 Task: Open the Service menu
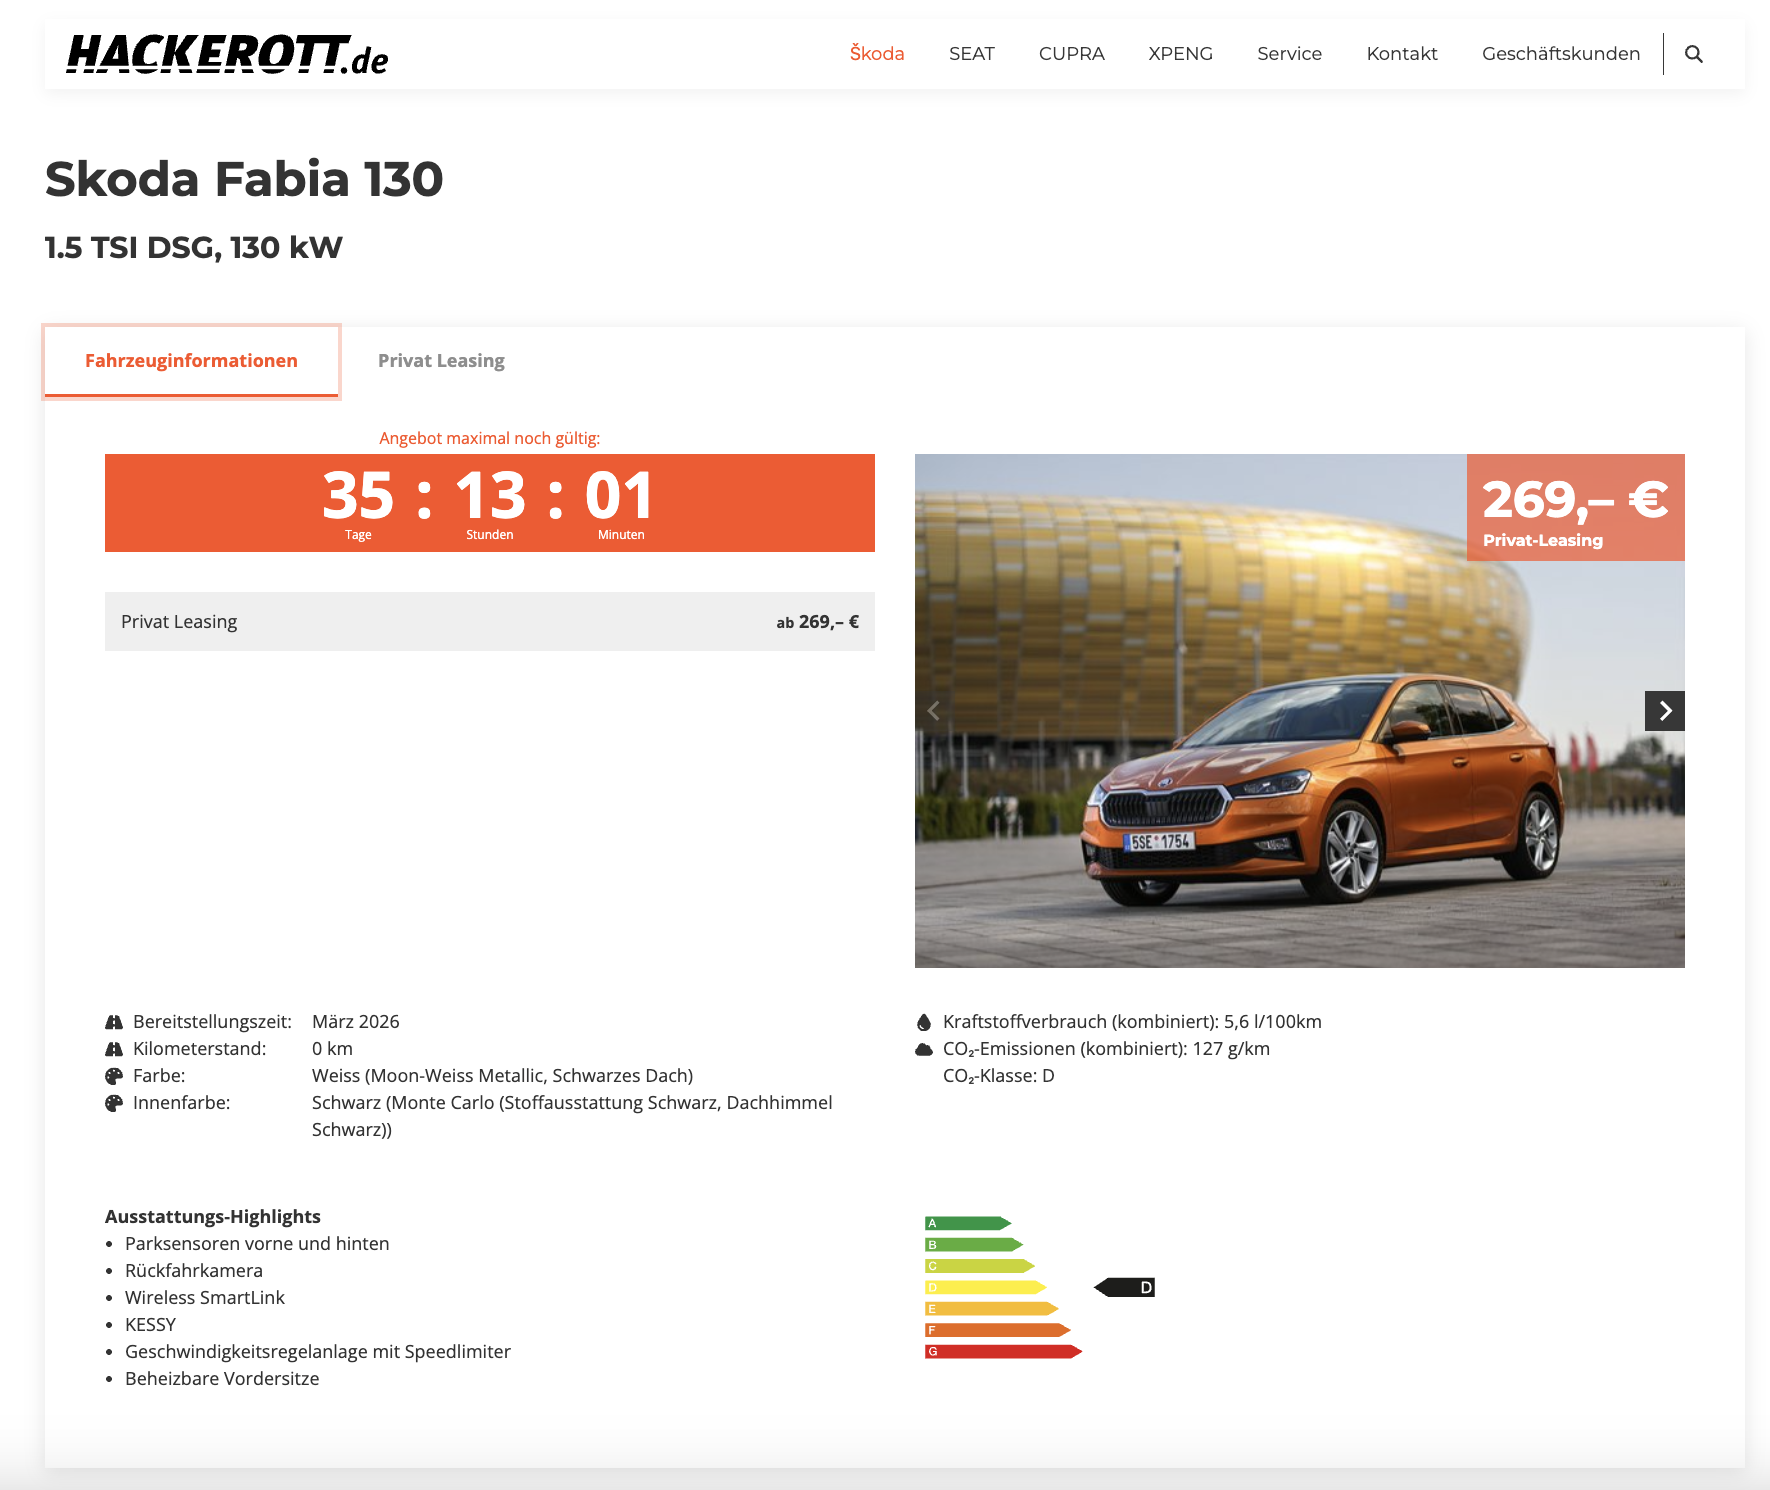coord(1289,54)
